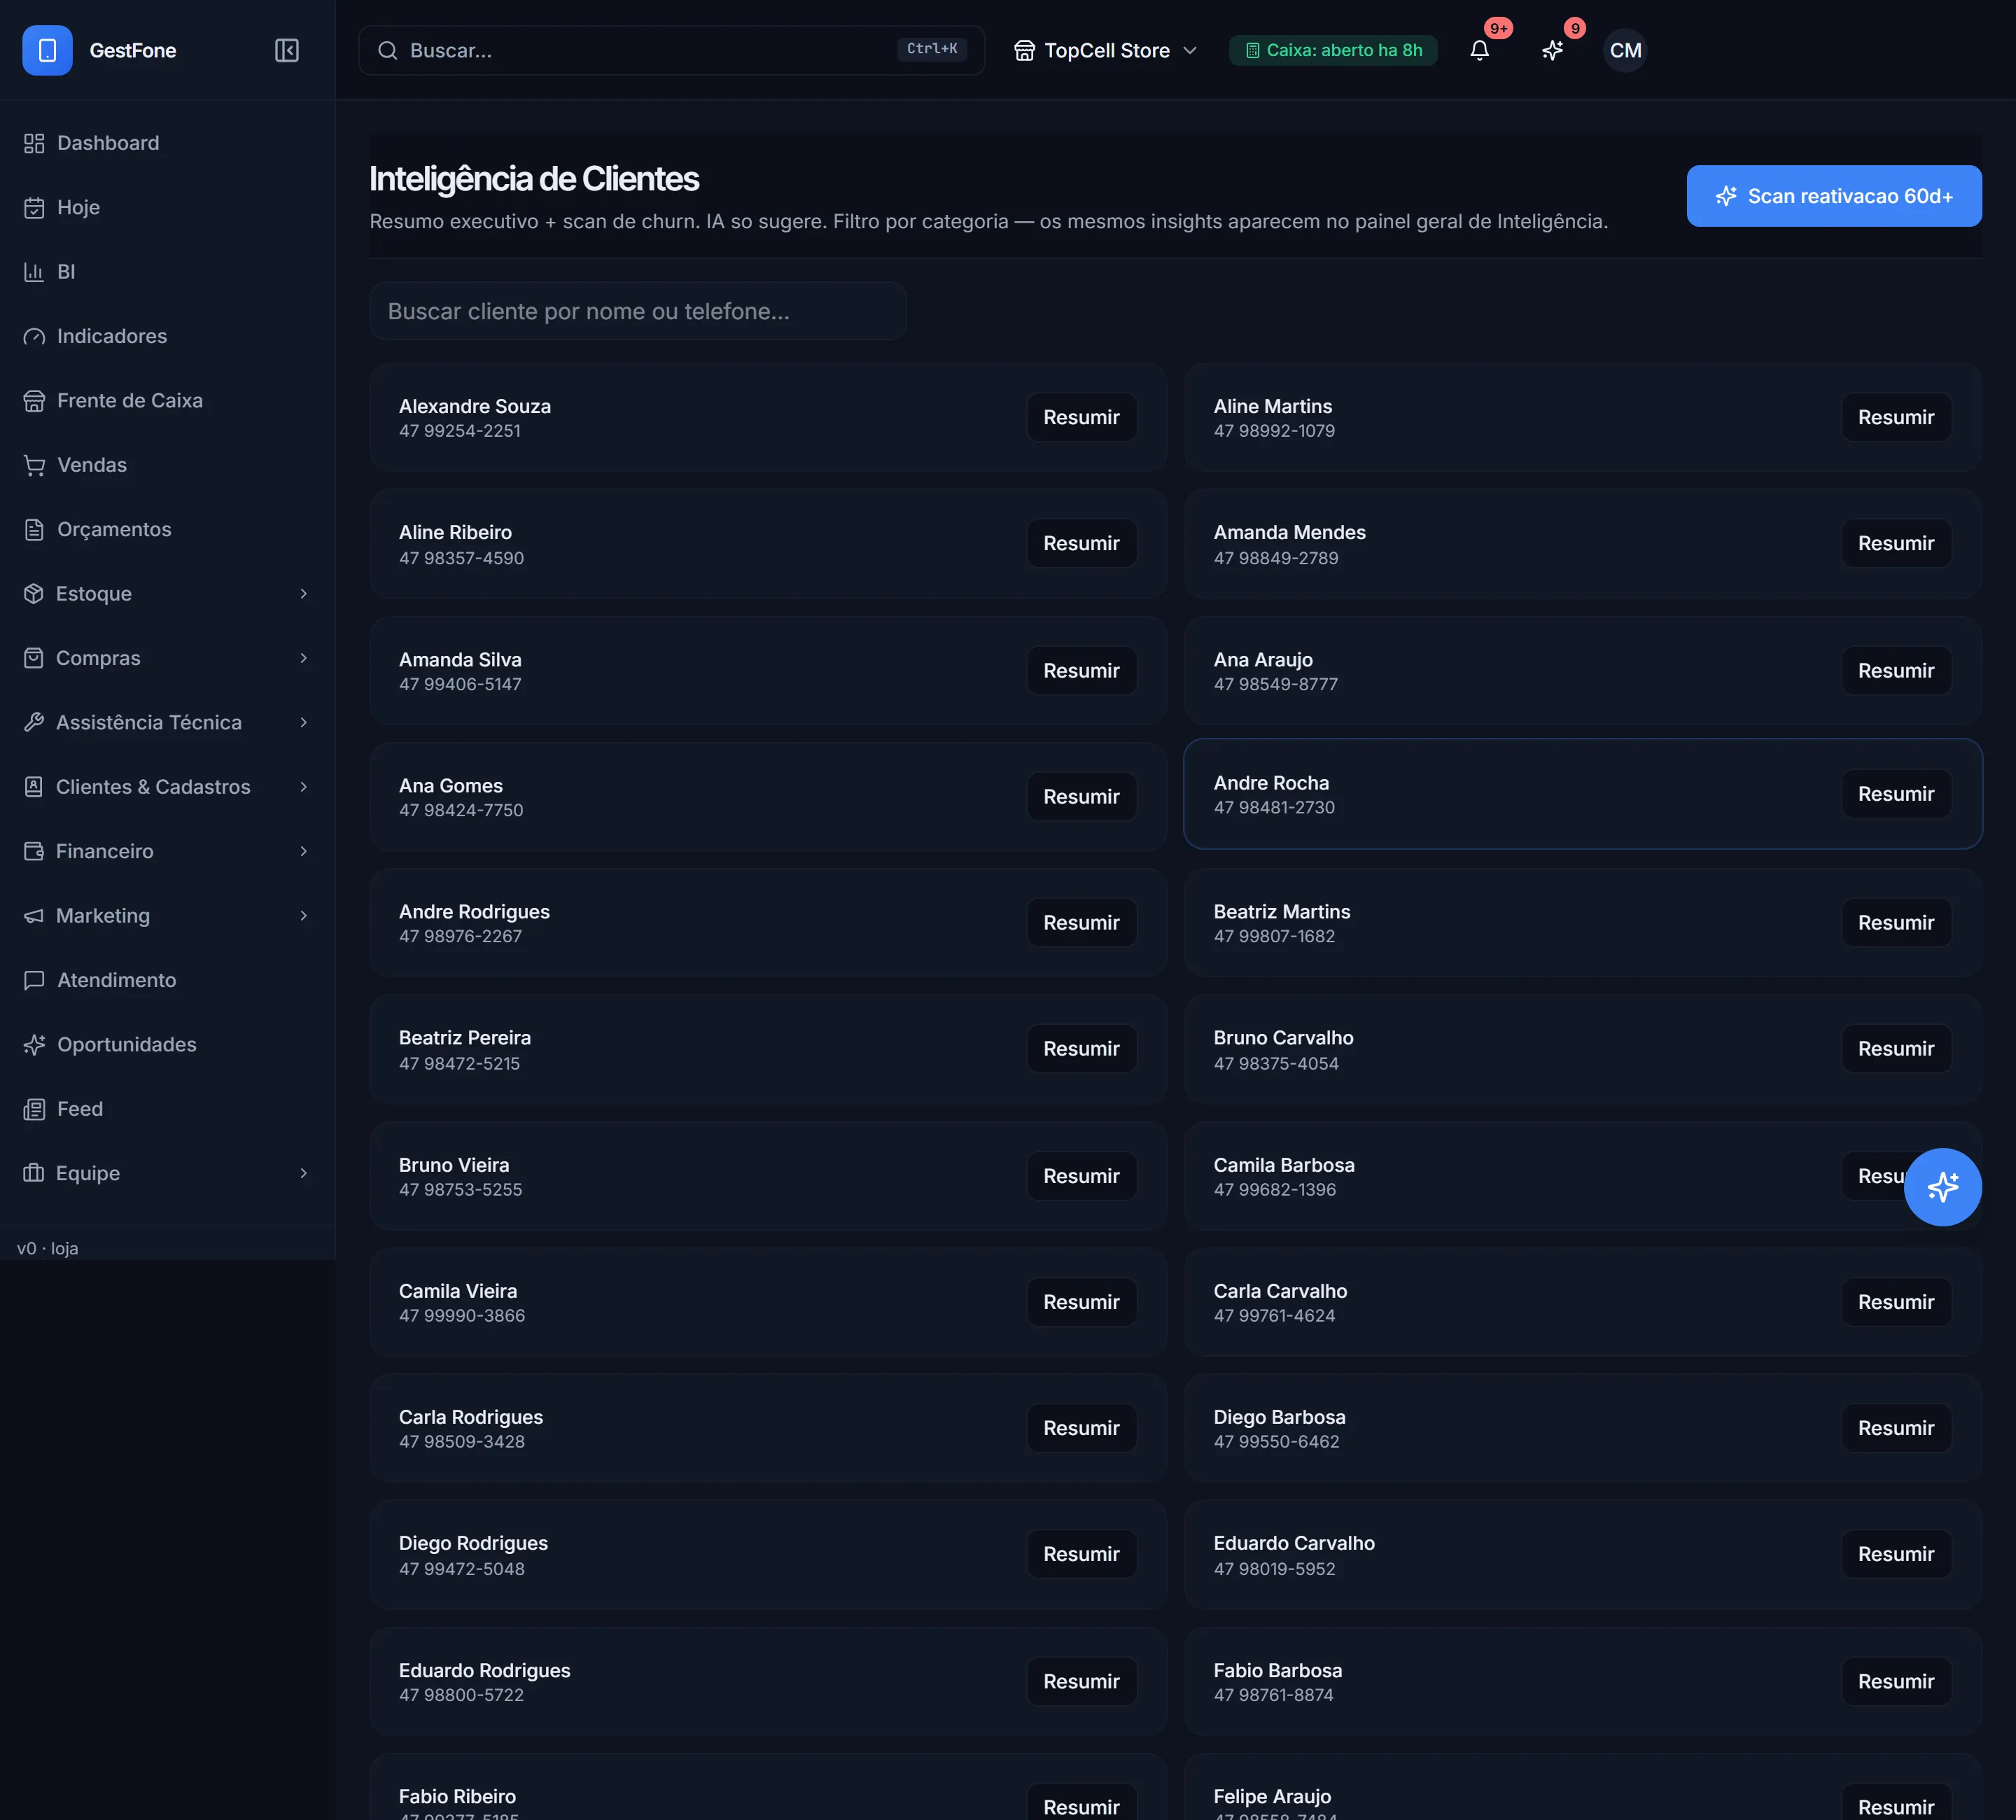Click the GestFone phone logo icon

click(47, 50)
